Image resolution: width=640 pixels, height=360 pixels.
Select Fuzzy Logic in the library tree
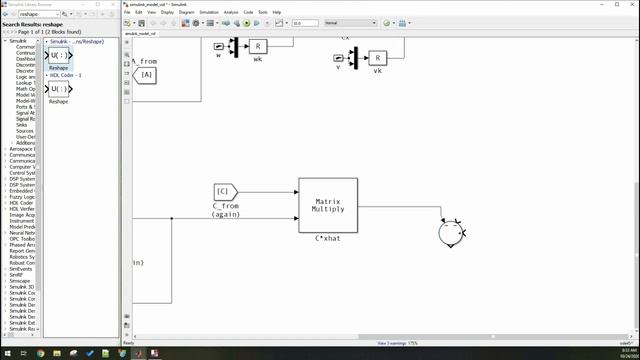(x=22, y=197)
